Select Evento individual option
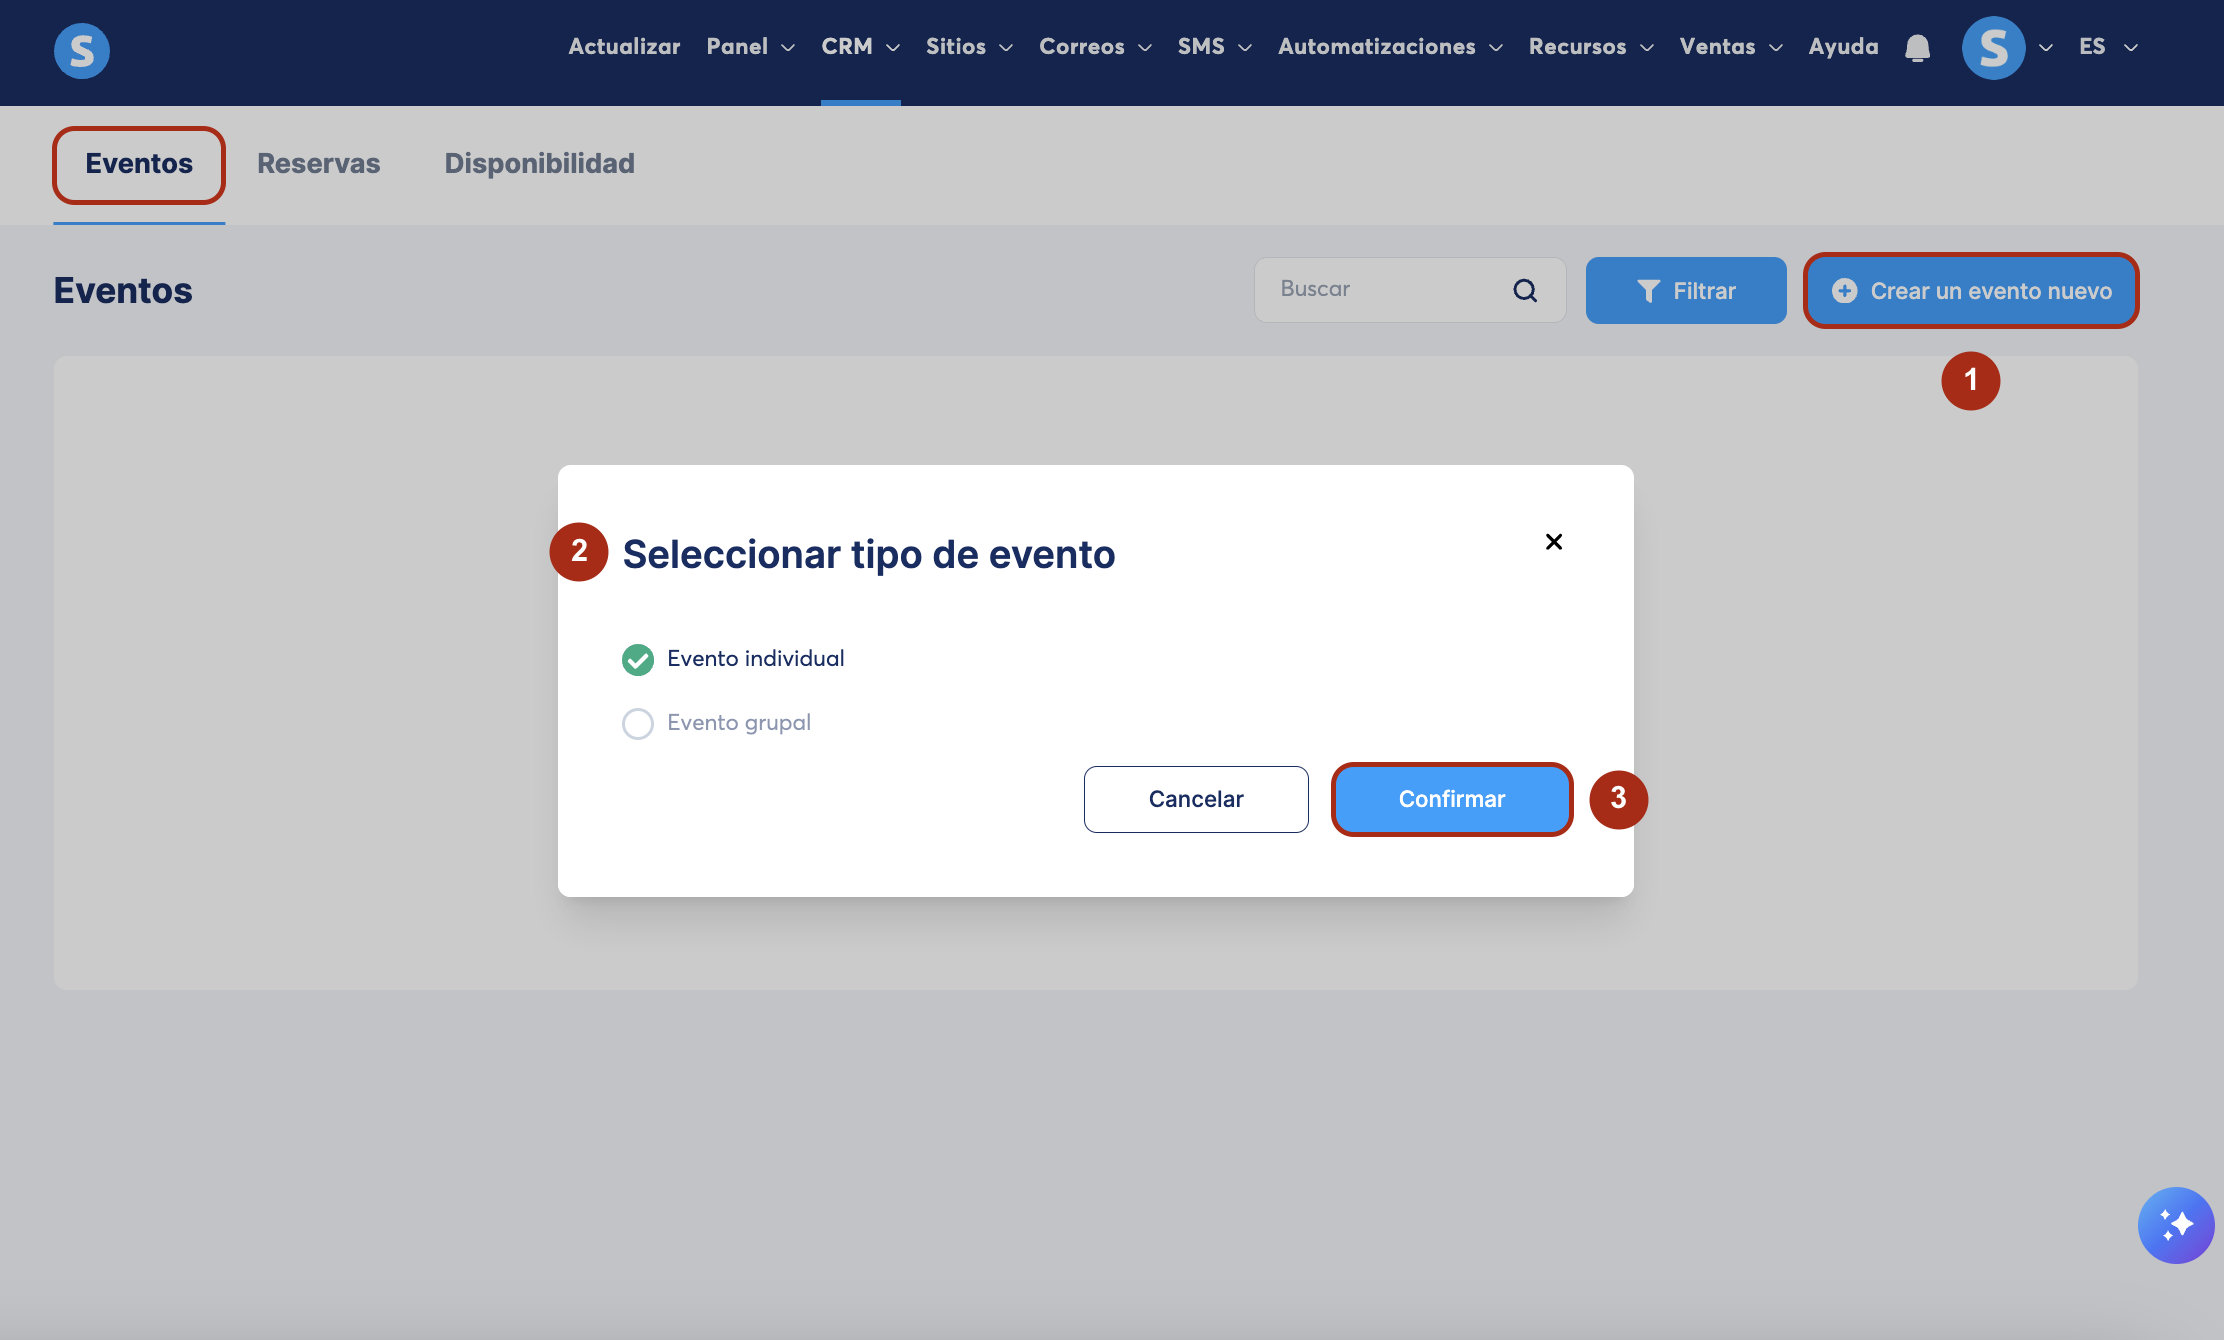 (x=638, y=660)
